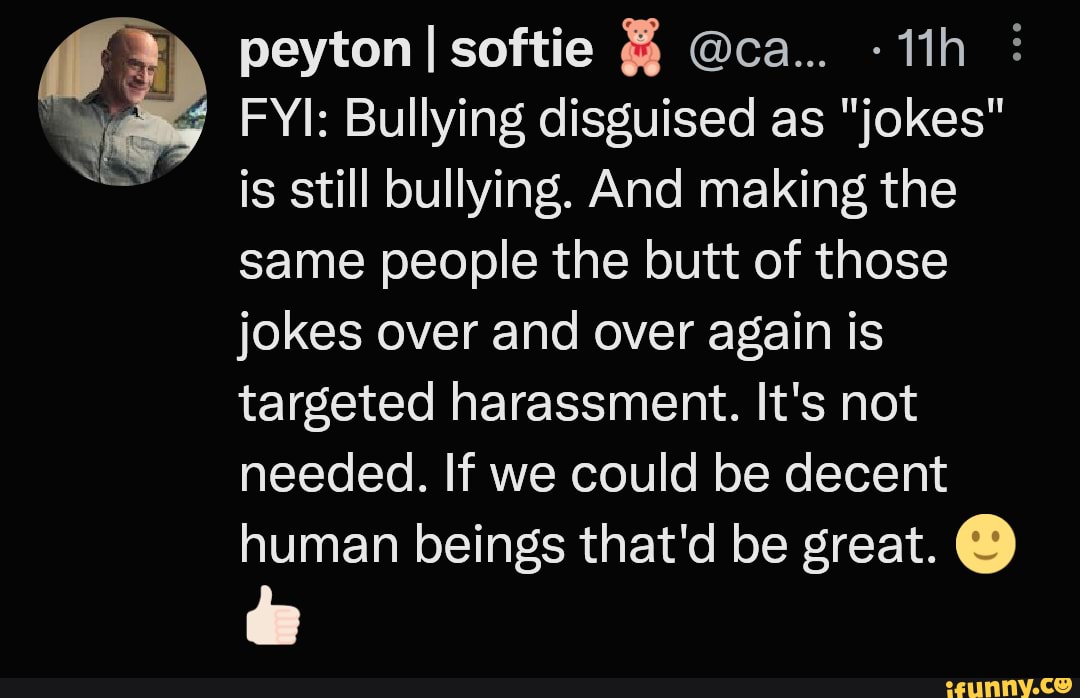Open the vertical dots dropdown for tweet actions
The image size is (1080, 698).
(x=1017, y=43)
